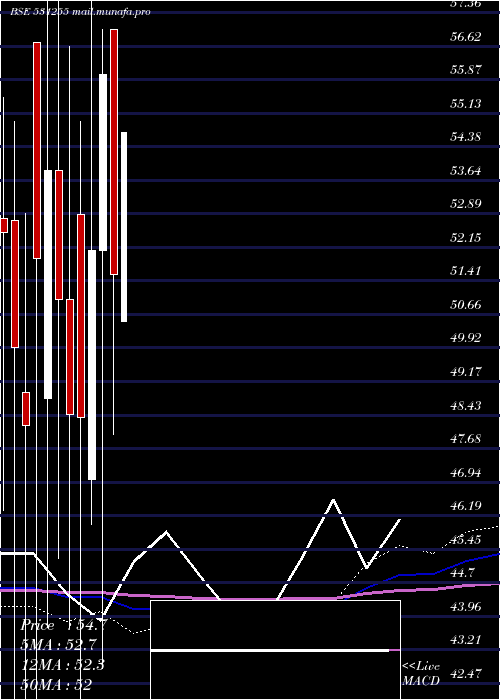
Task: Click the BSE 531255 mail.munafa.pro title text
Action: 80,12
